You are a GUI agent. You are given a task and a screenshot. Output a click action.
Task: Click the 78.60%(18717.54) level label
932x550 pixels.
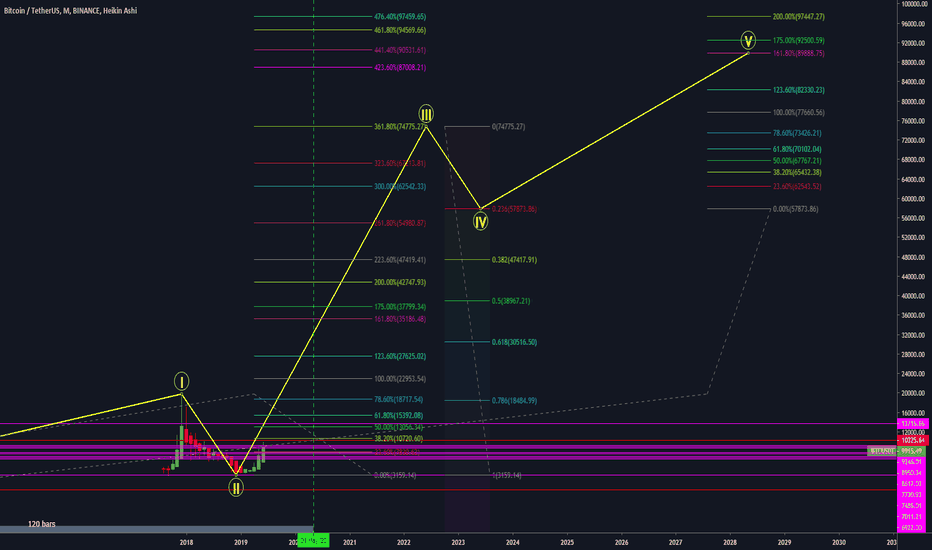pos(399,400)
